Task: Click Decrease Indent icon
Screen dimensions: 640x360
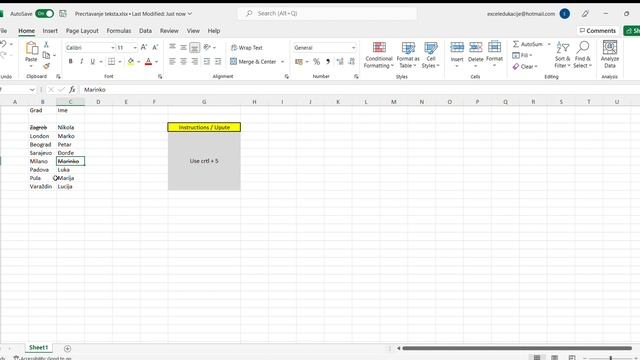Action: [x=207, y=62]
